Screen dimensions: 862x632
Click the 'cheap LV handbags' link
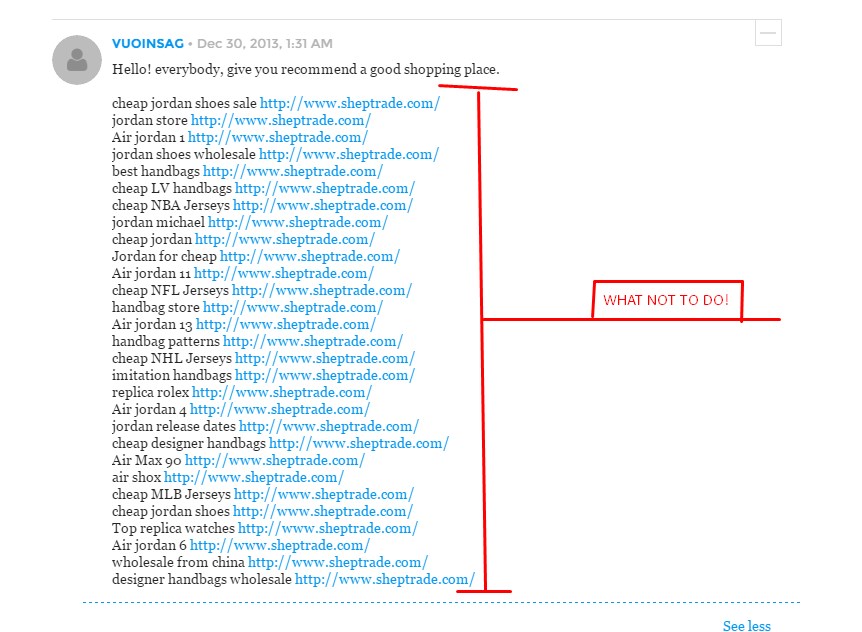coord(325,189)
